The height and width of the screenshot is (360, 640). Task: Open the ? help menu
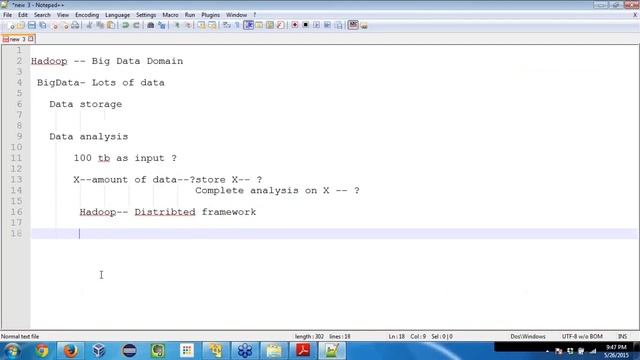[x=254, y=15]
